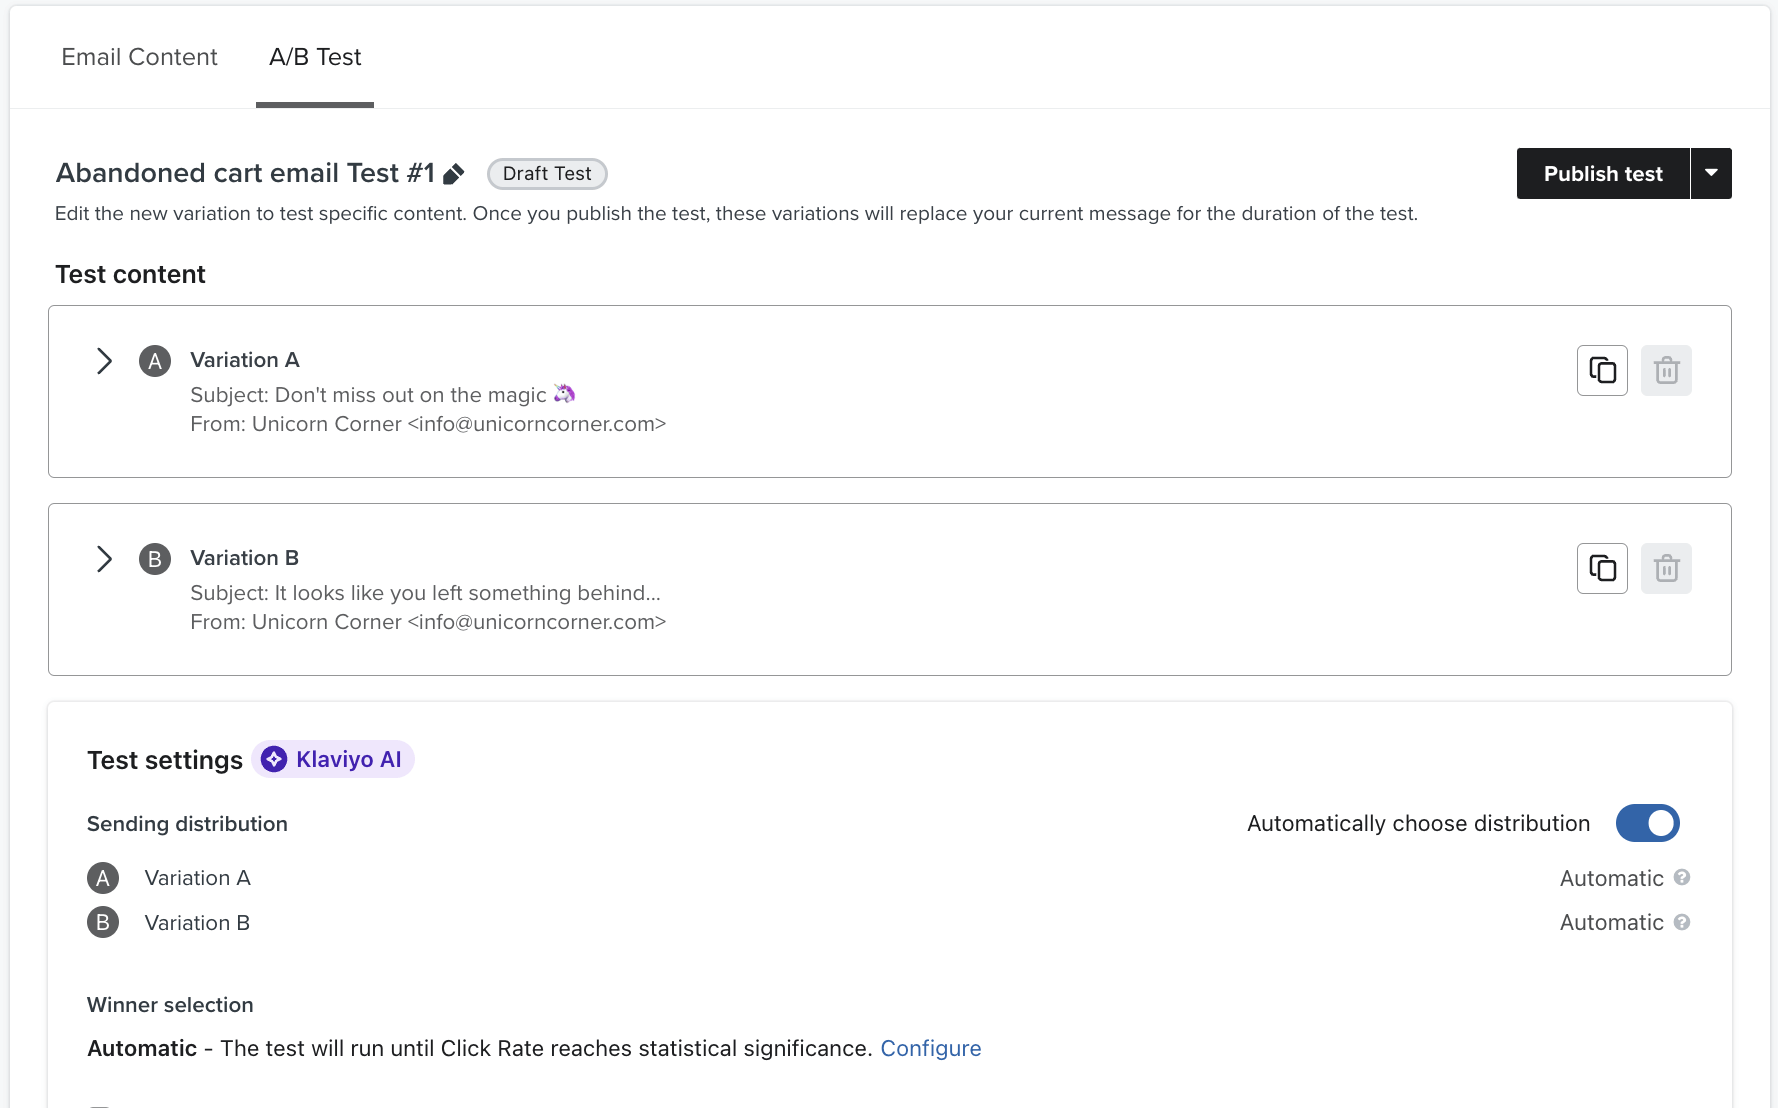Screen dimensions: 1778x1108
Task: Edit test name with pencil icon
Action: click(454, 174)
